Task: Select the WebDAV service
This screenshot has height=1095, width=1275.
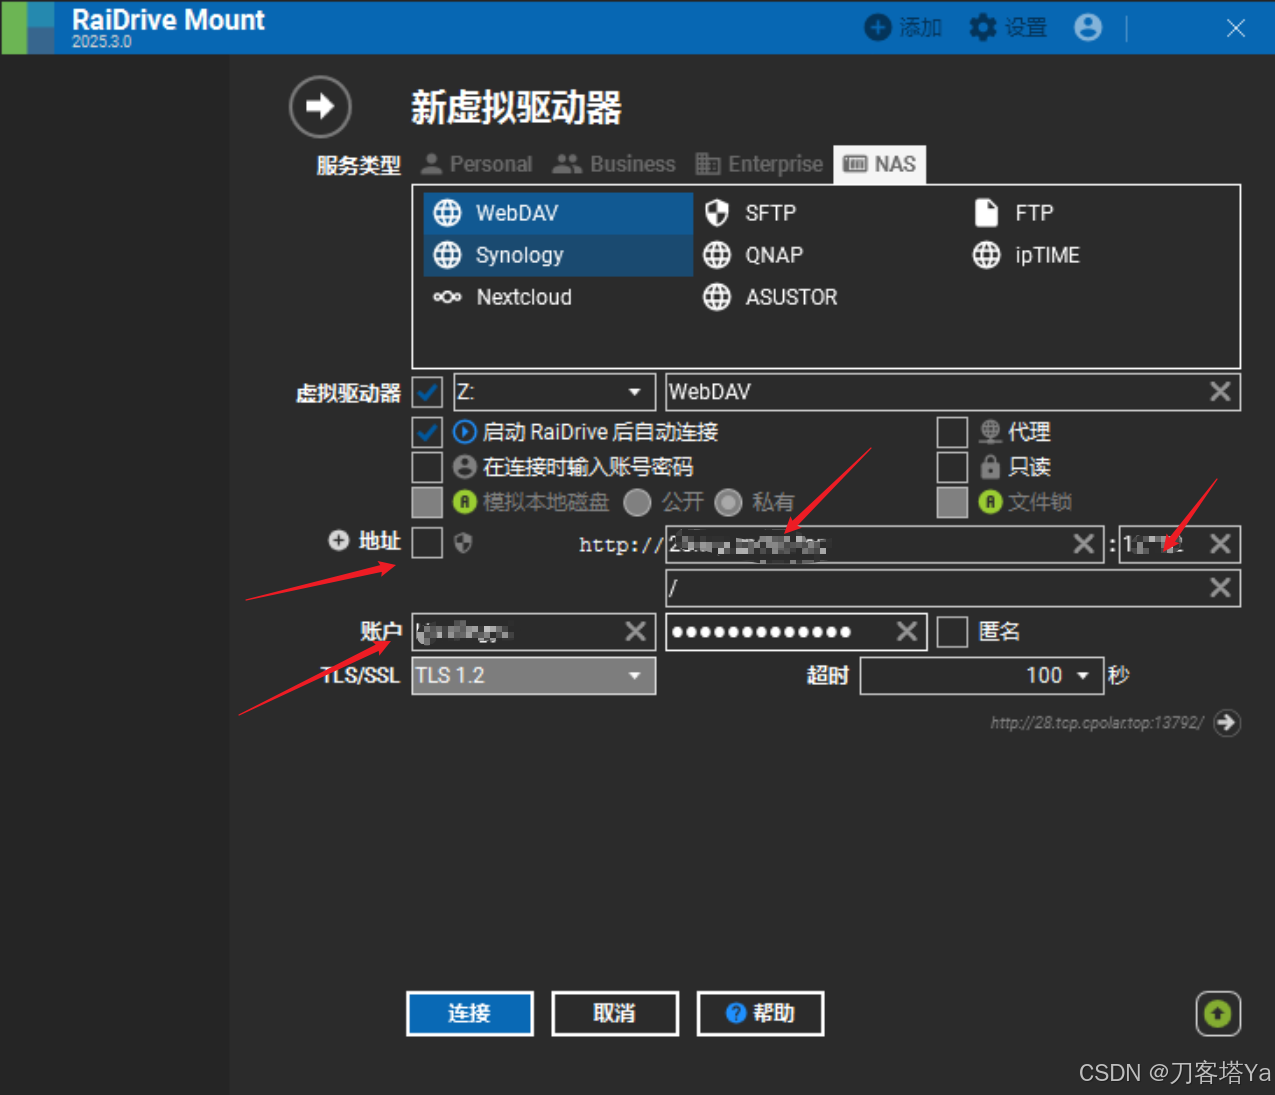Action: 558,213
